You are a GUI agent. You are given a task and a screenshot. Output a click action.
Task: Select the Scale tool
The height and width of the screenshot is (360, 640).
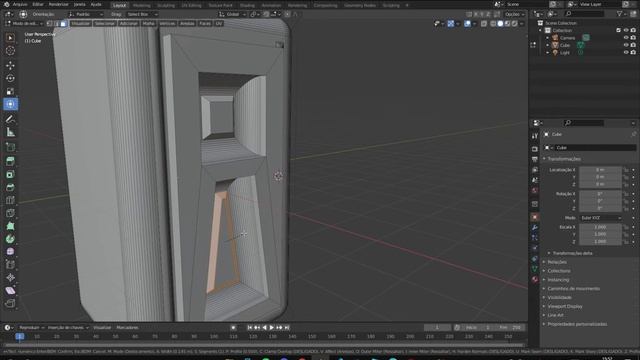(x=10, y=91)
